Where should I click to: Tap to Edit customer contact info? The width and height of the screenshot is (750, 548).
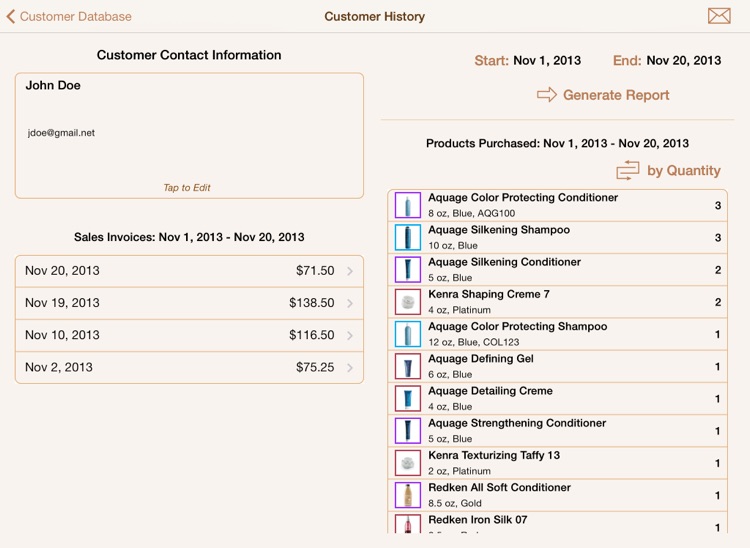(187, 187)
